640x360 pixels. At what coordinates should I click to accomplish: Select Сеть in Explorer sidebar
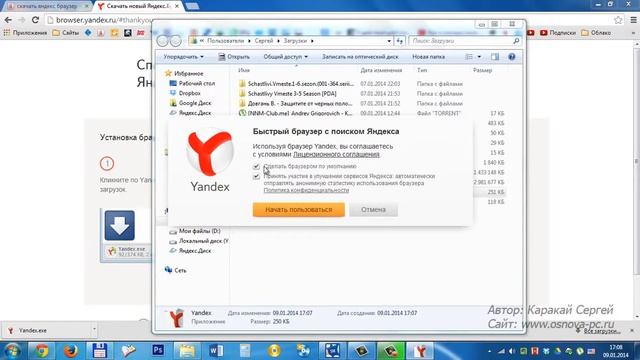coord(180,270)
